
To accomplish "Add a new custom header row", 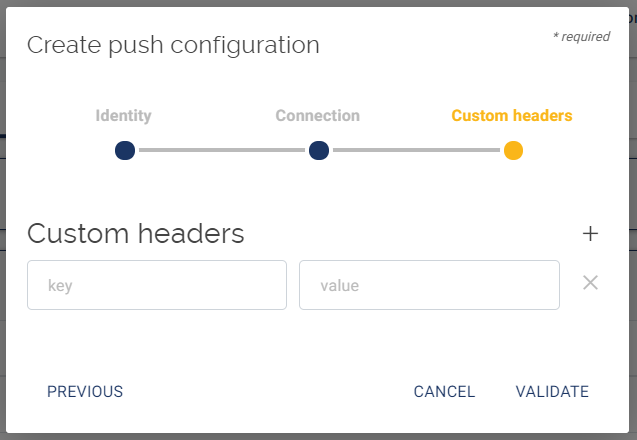I will point(590,234).
